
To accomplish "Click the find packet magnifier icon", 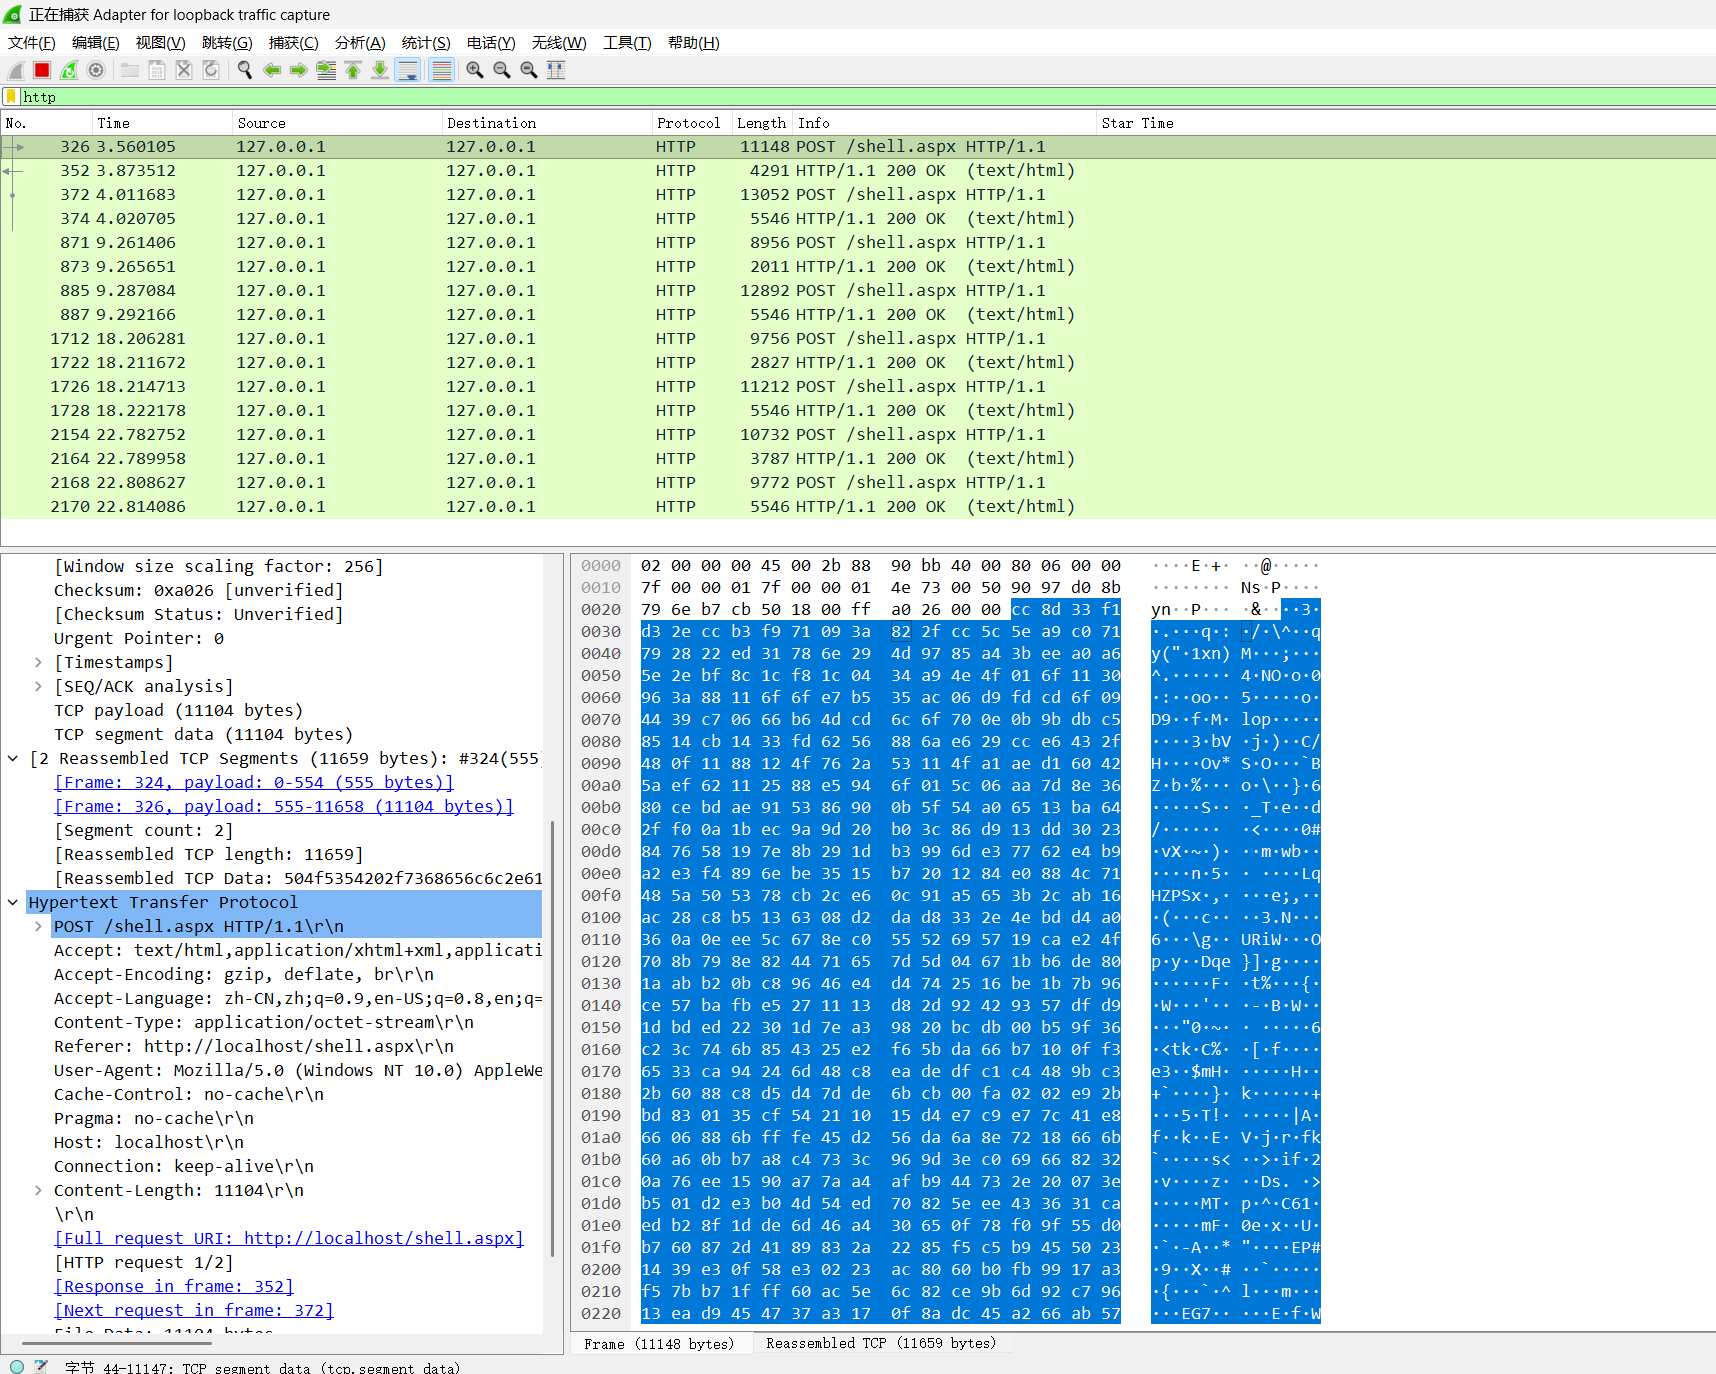I will (244, 70).
